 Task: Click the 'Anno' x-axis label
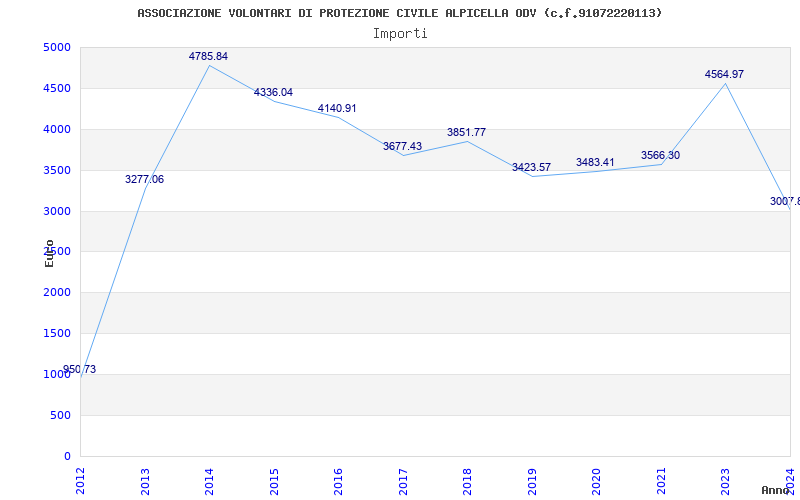(775, 490)
